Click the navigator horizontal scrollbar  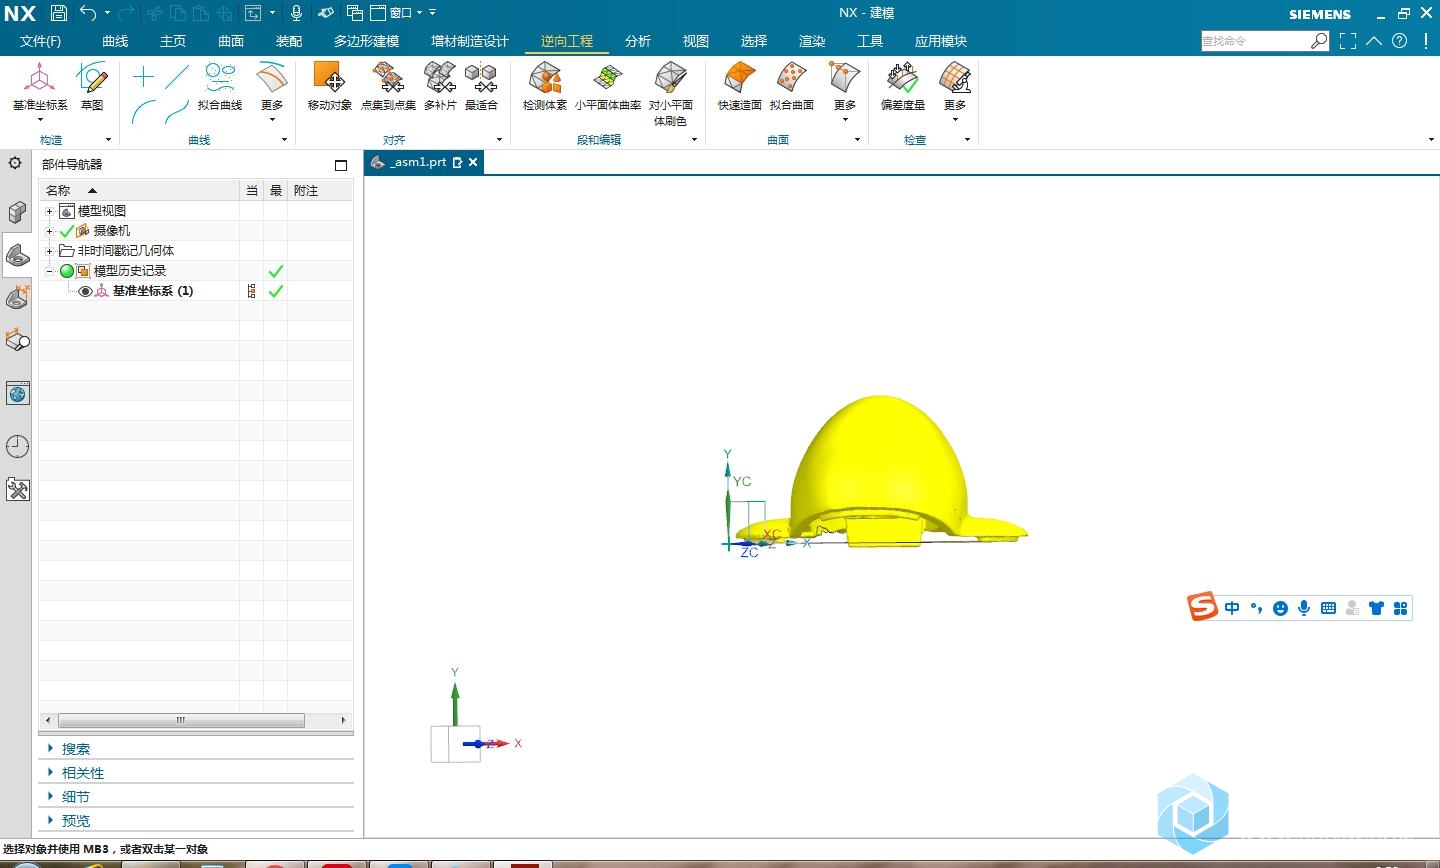tap(181, 720)
